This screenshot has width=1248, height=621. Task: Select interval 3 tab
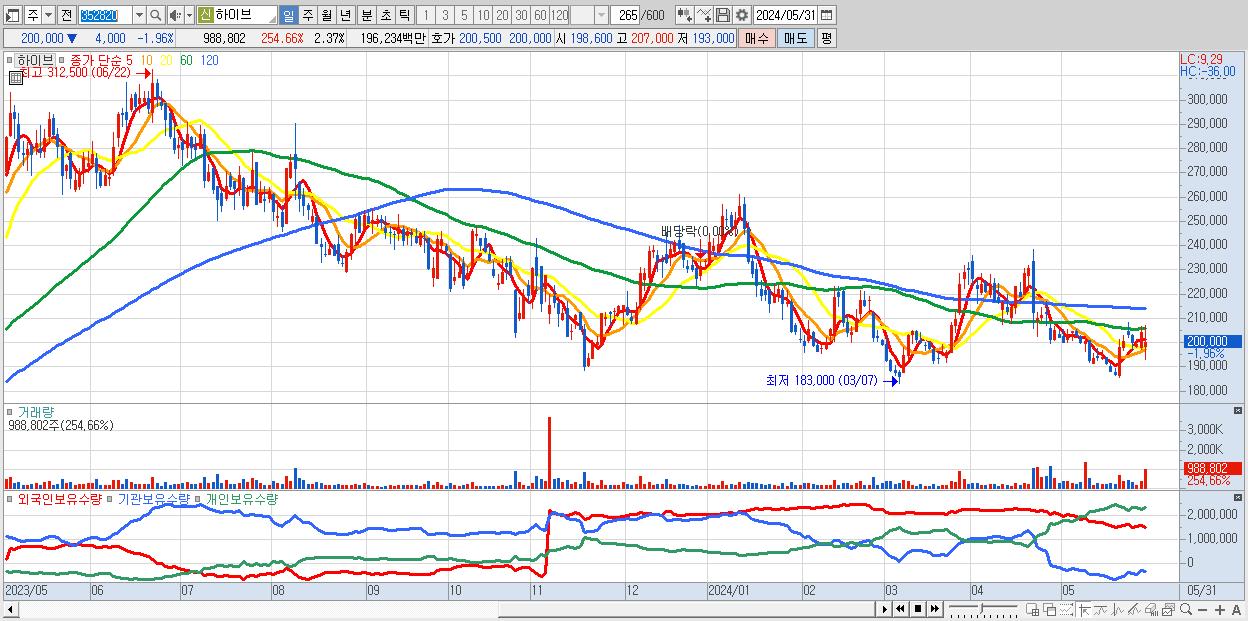[x=445, y=15]
